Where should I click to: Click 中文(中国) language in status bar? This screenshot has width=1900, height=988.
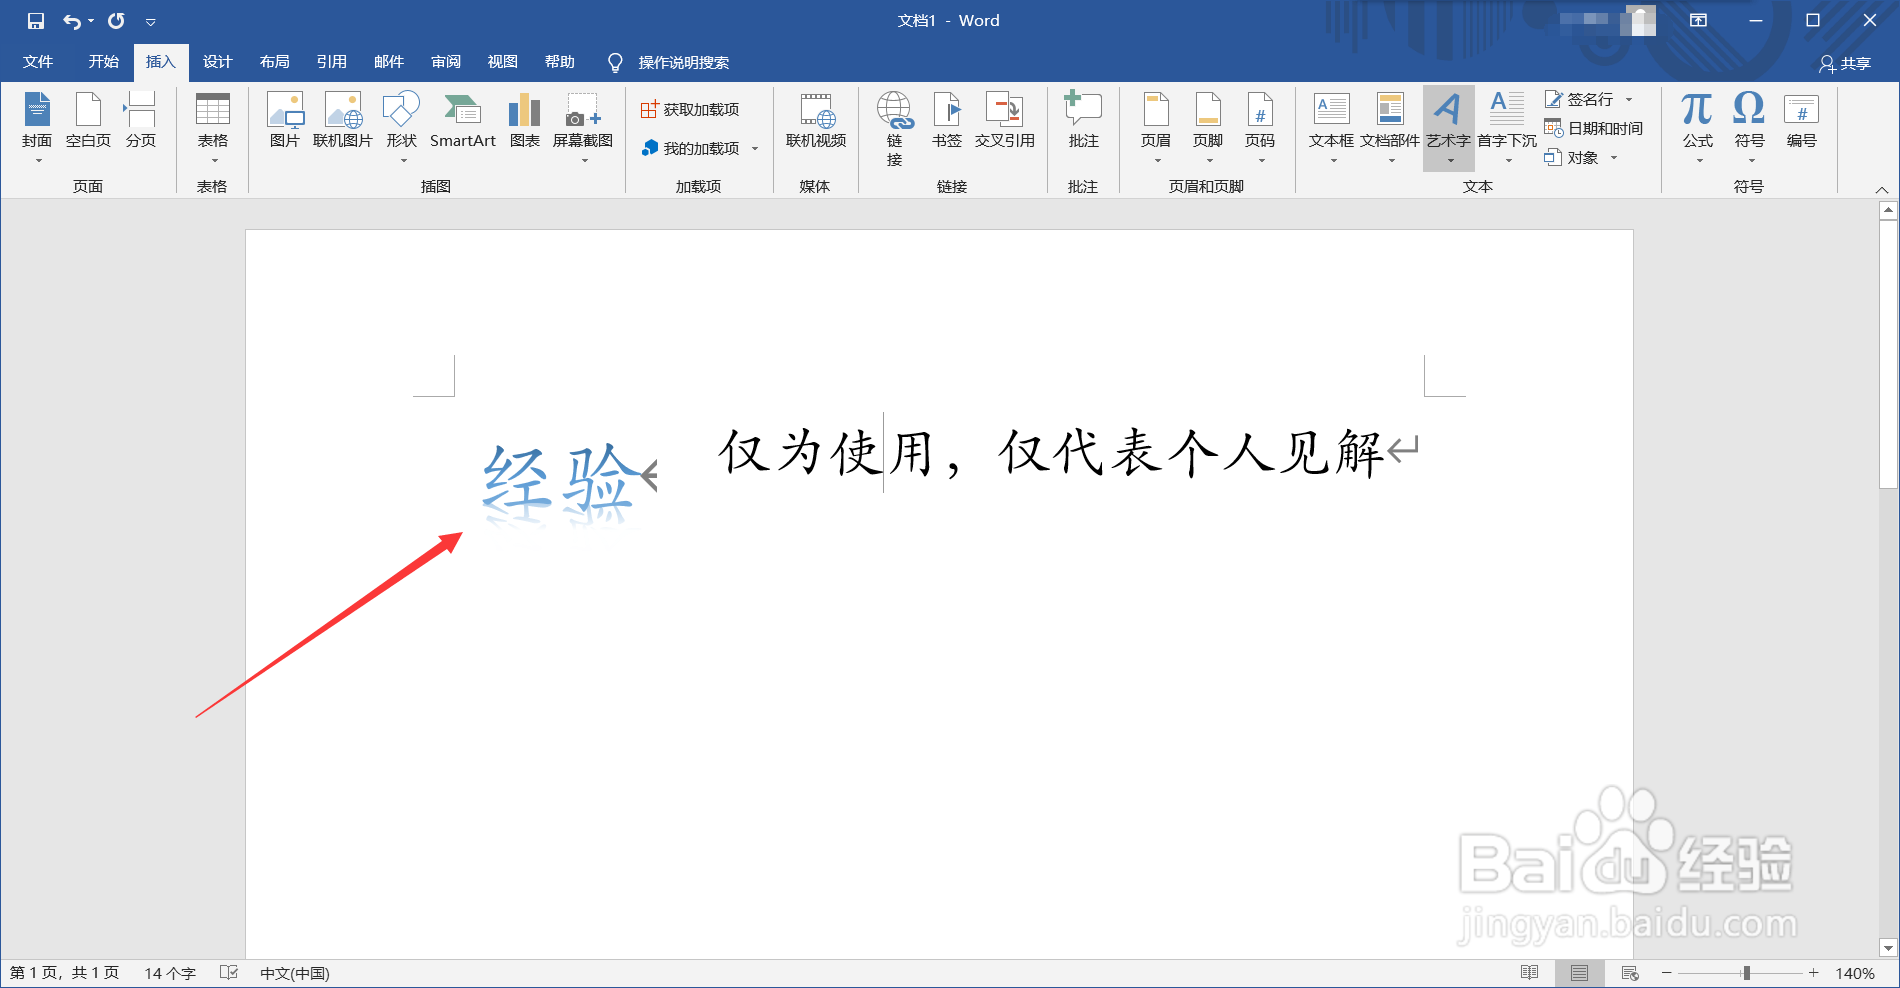click(x=294, y=973)
